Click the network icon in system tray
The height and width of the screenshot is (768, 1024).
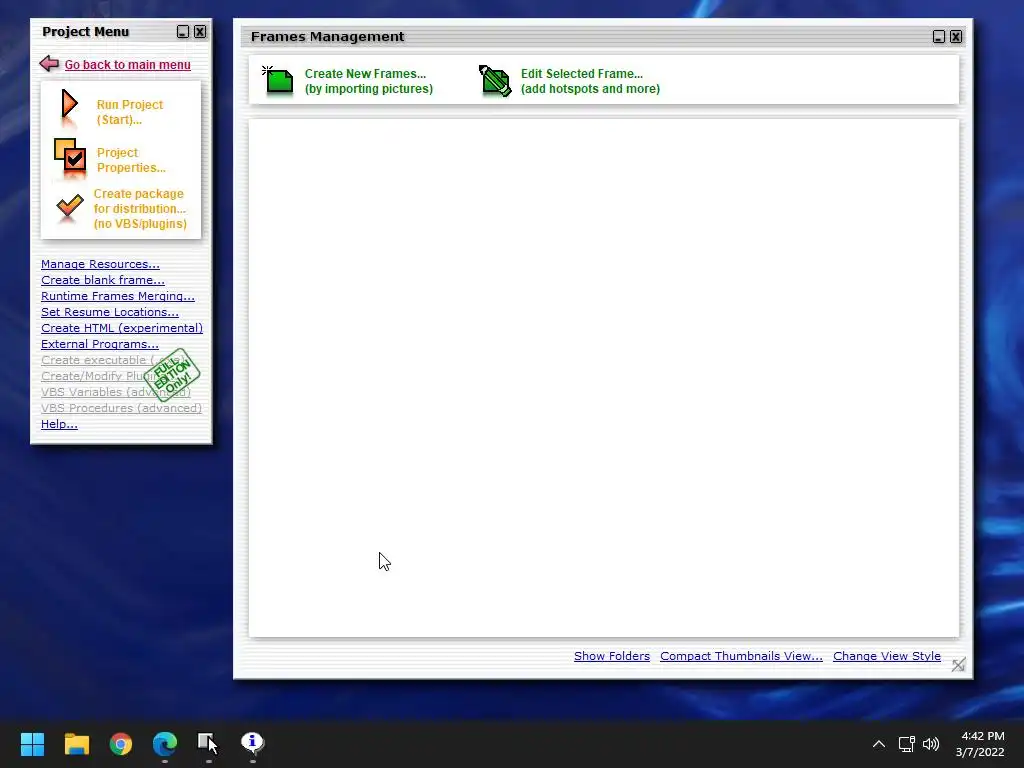pyautogui.click(x=906, y=744)
